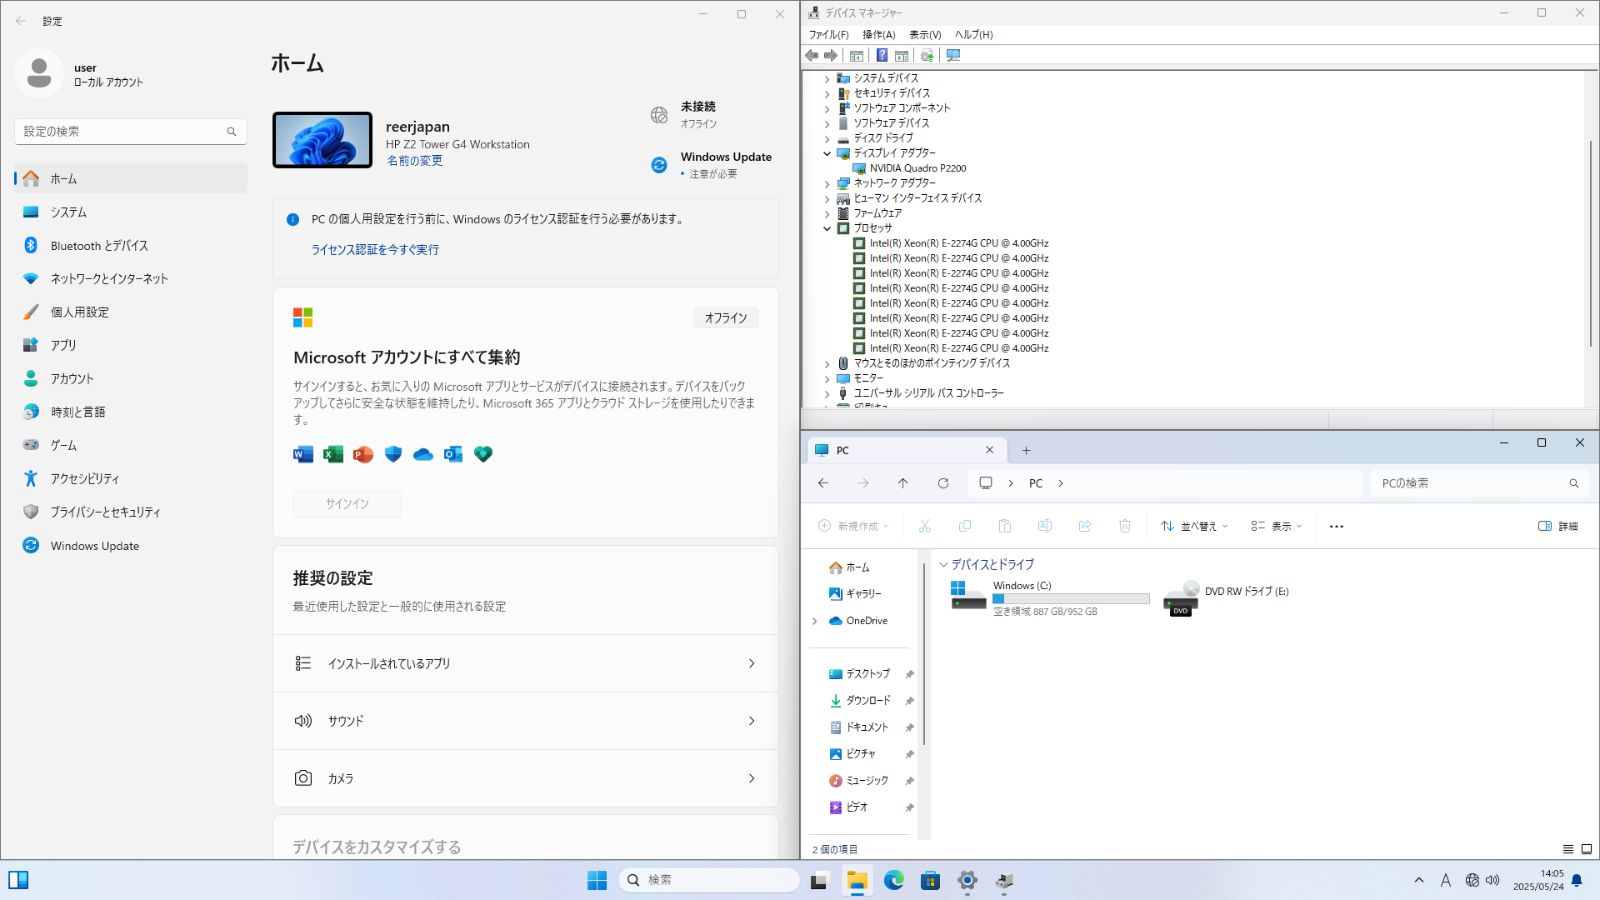Toggle the Details pane button in Explorer
This screenshot has height=900, width=1600.
[x=1558, y=526]
